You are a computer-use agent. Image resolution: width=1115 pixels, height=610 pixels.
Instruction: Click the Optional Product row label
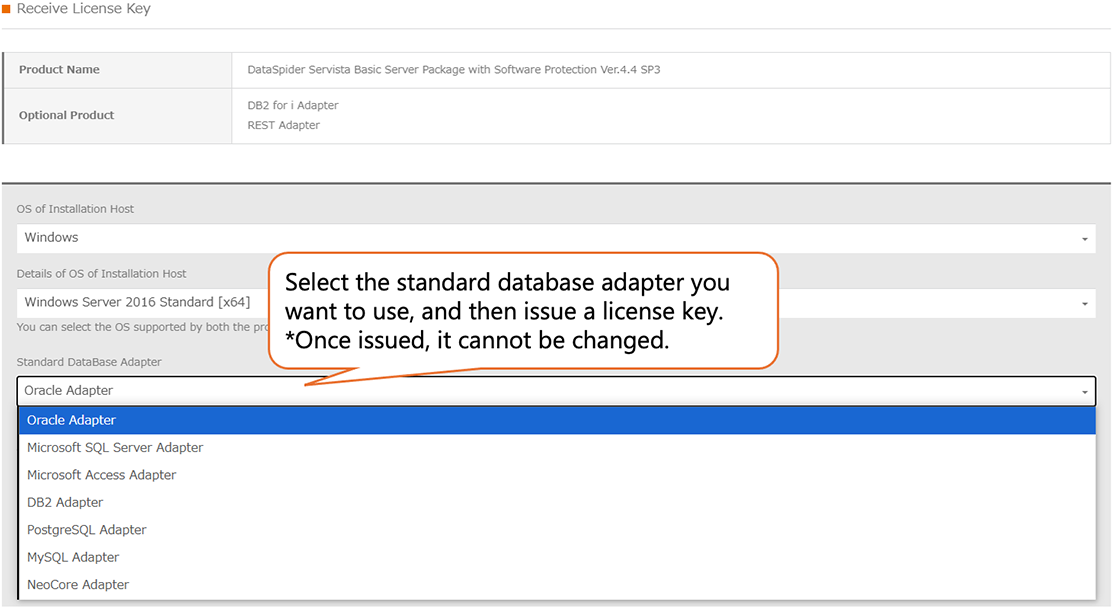(x=66, y=114)
